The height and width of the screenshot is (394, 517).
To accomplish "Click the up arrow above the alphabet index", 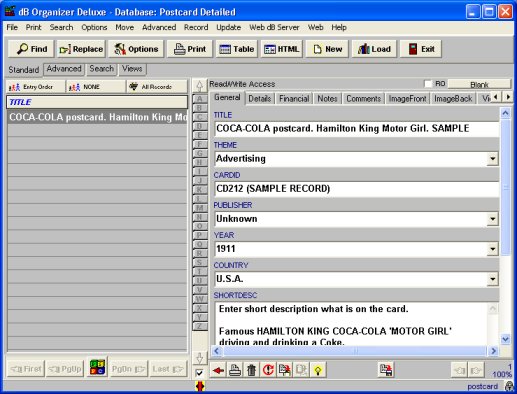I will [199, 86].
